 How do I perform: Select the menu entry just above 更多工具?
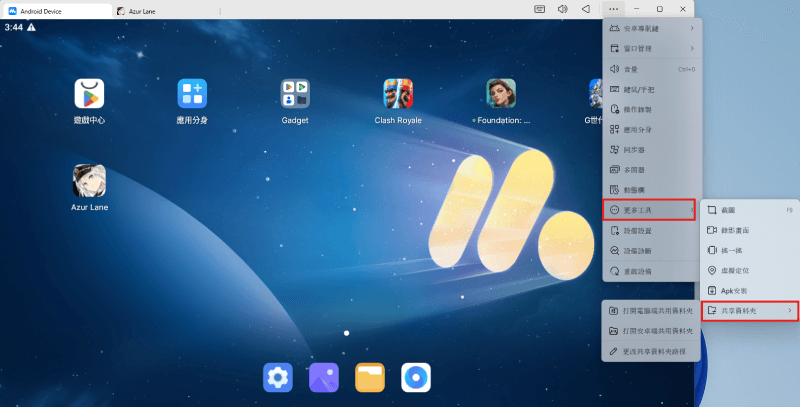652,190
